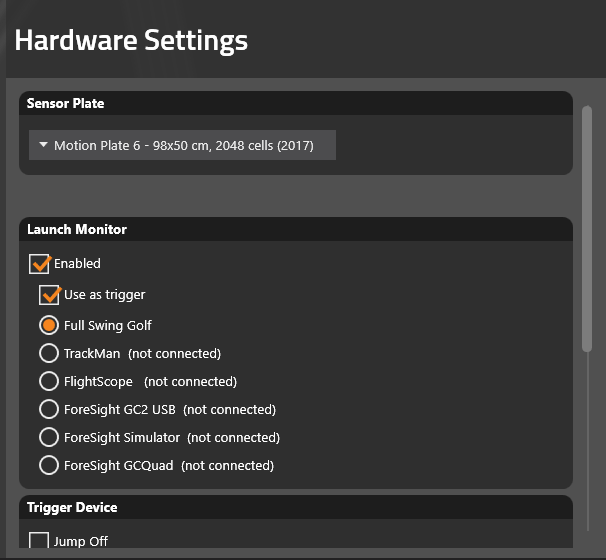Pick ForeSight GC2 USB as launch monitor
The width and height of the screenshot is (606, 560).
tap(49, 409)
